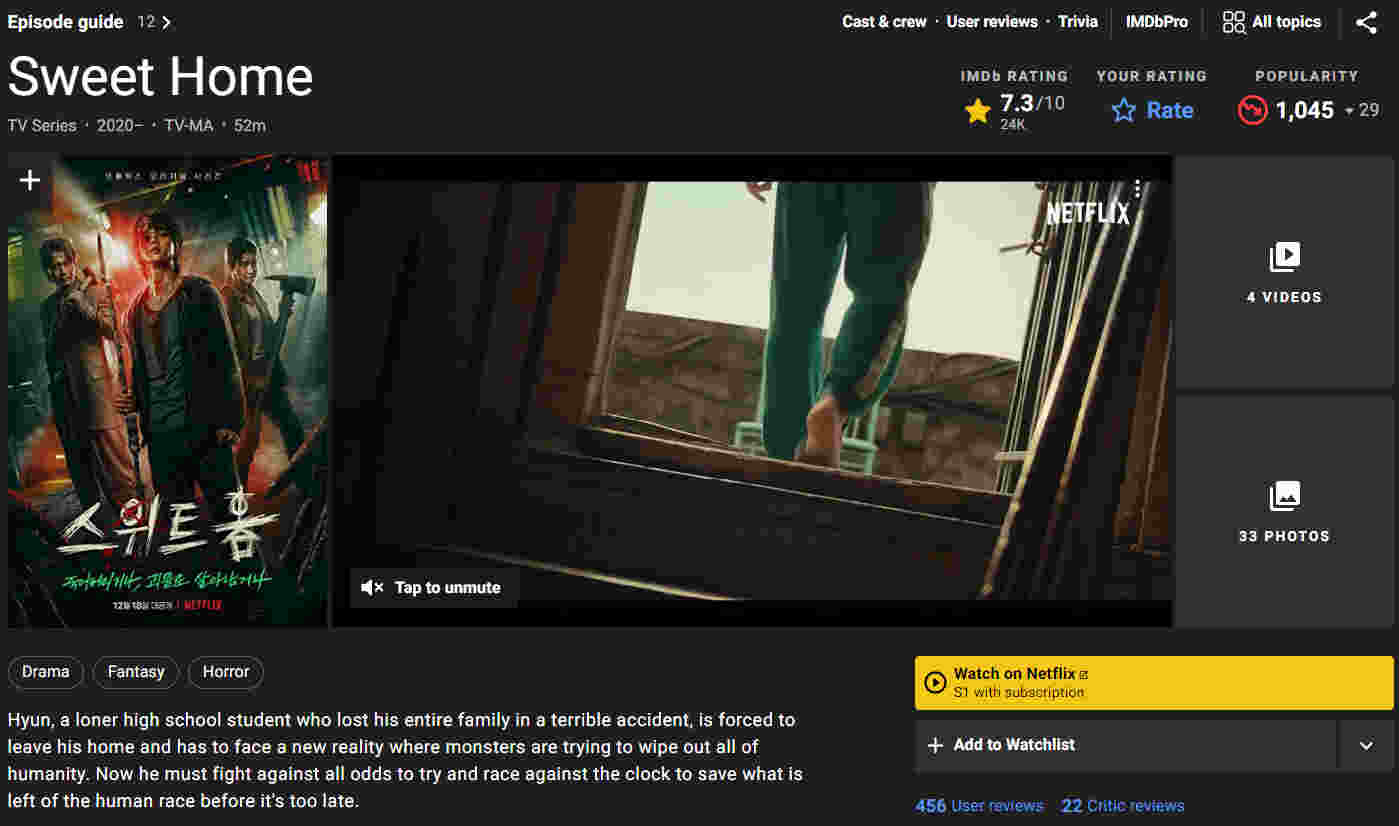The height and width of the screenshot is (826, 1399).
Task: Open 22 Critic reviews link
Action: click(1123, 806)
